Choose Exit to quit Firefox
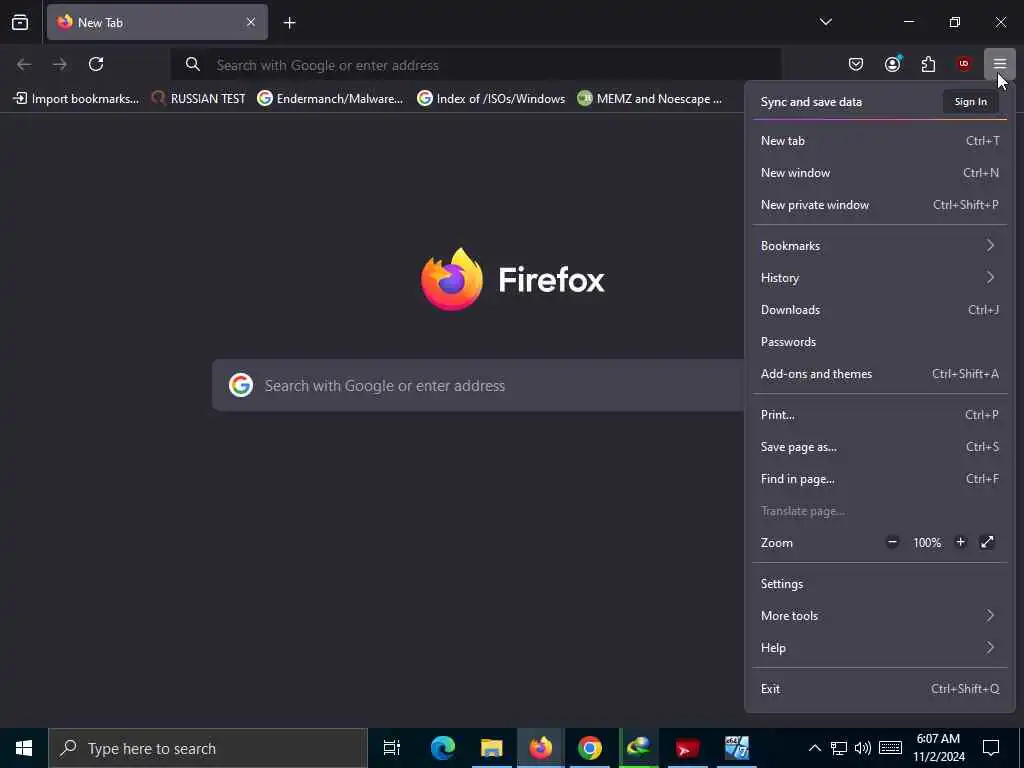 pos(880,689)
